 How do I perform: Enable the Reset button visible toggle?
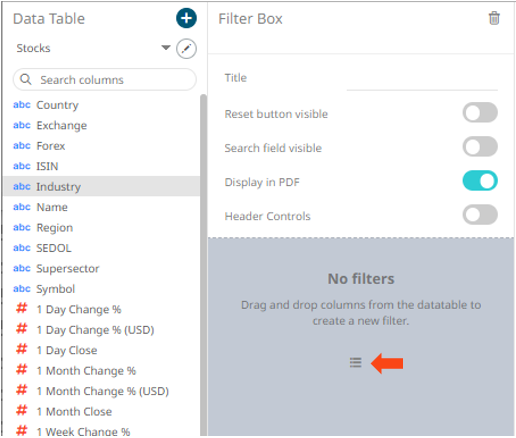[480, 113]
